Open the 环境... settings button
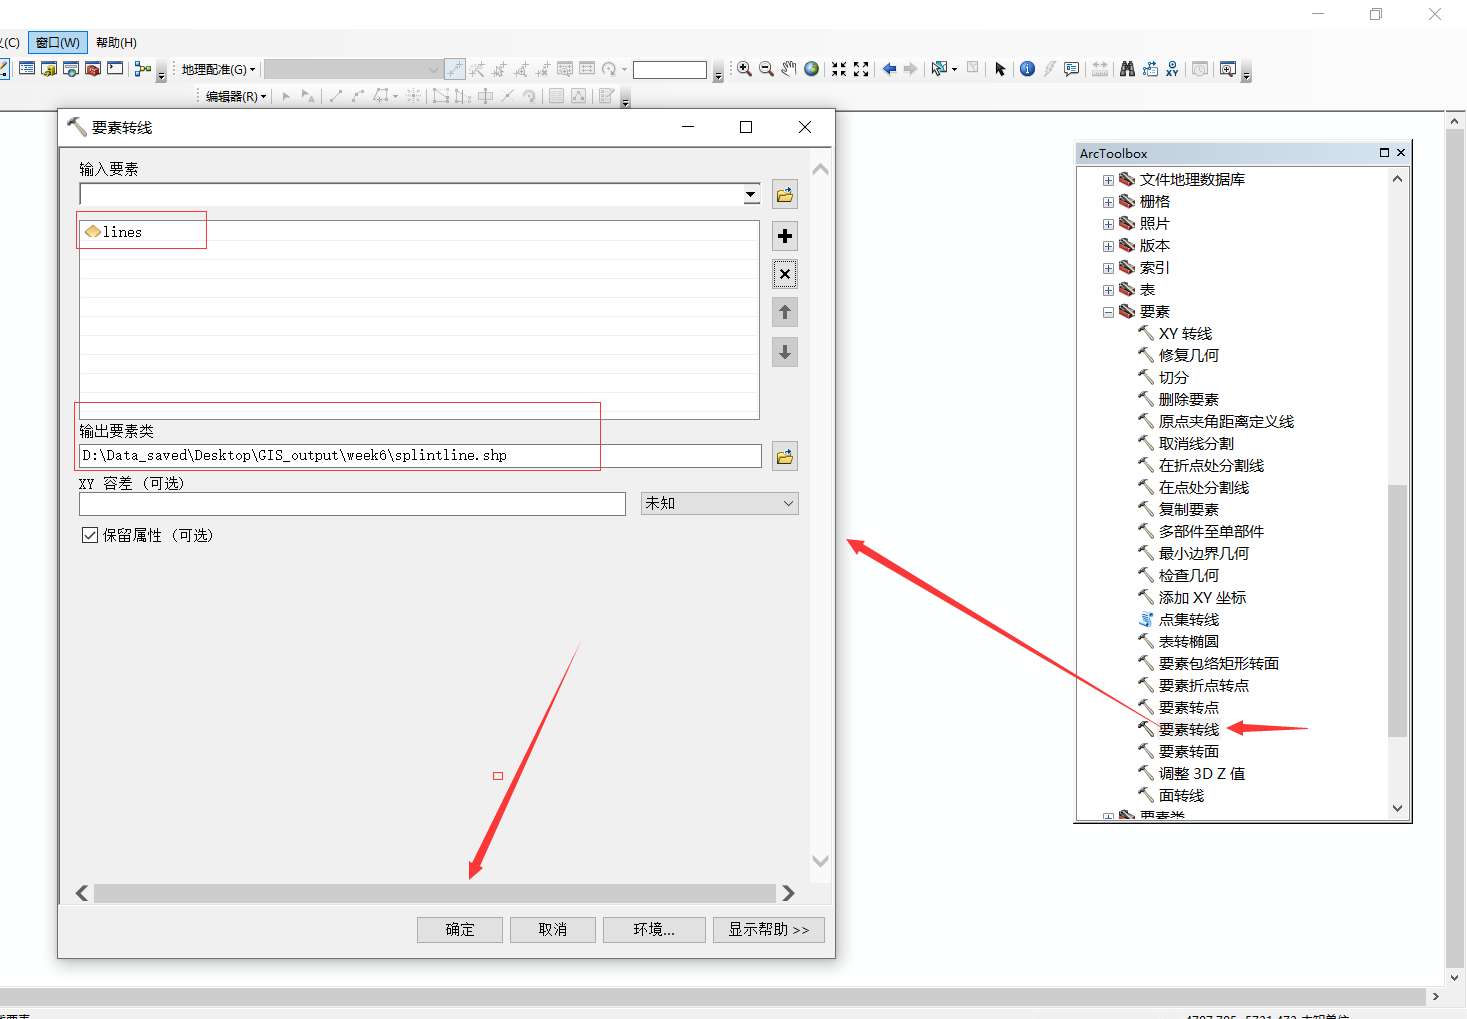Screen dimensions: 1467x1019 654,929
